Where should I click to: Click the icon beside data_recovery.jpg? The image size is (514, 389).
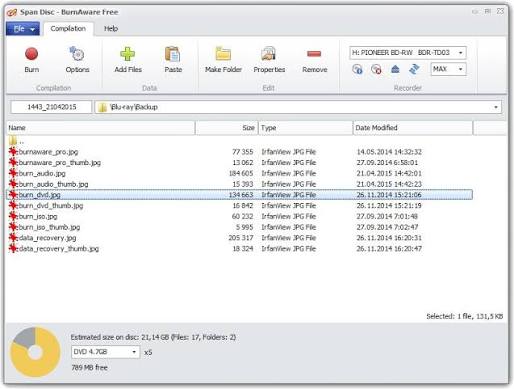(13, 238)
